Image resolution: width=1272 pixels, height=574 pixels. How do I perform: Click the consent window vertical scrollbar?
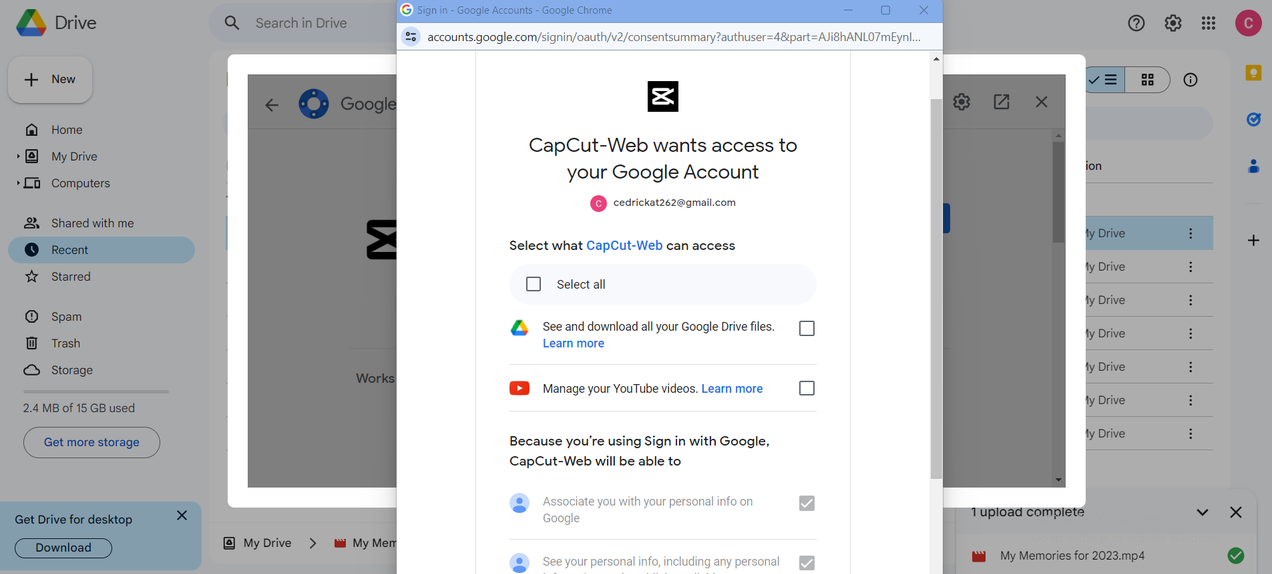(936, 288)
